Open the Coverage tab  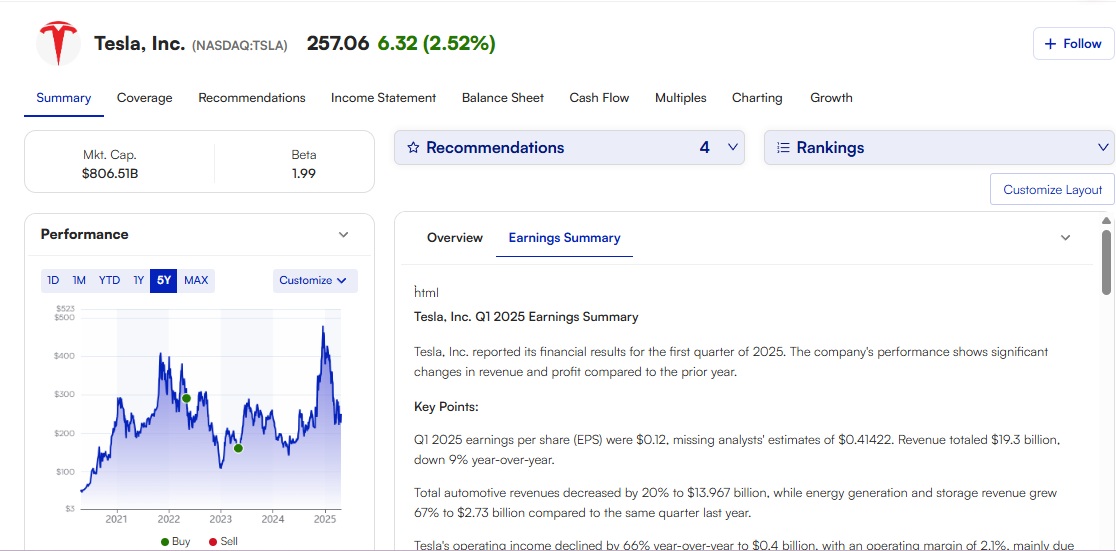(144, 98)
